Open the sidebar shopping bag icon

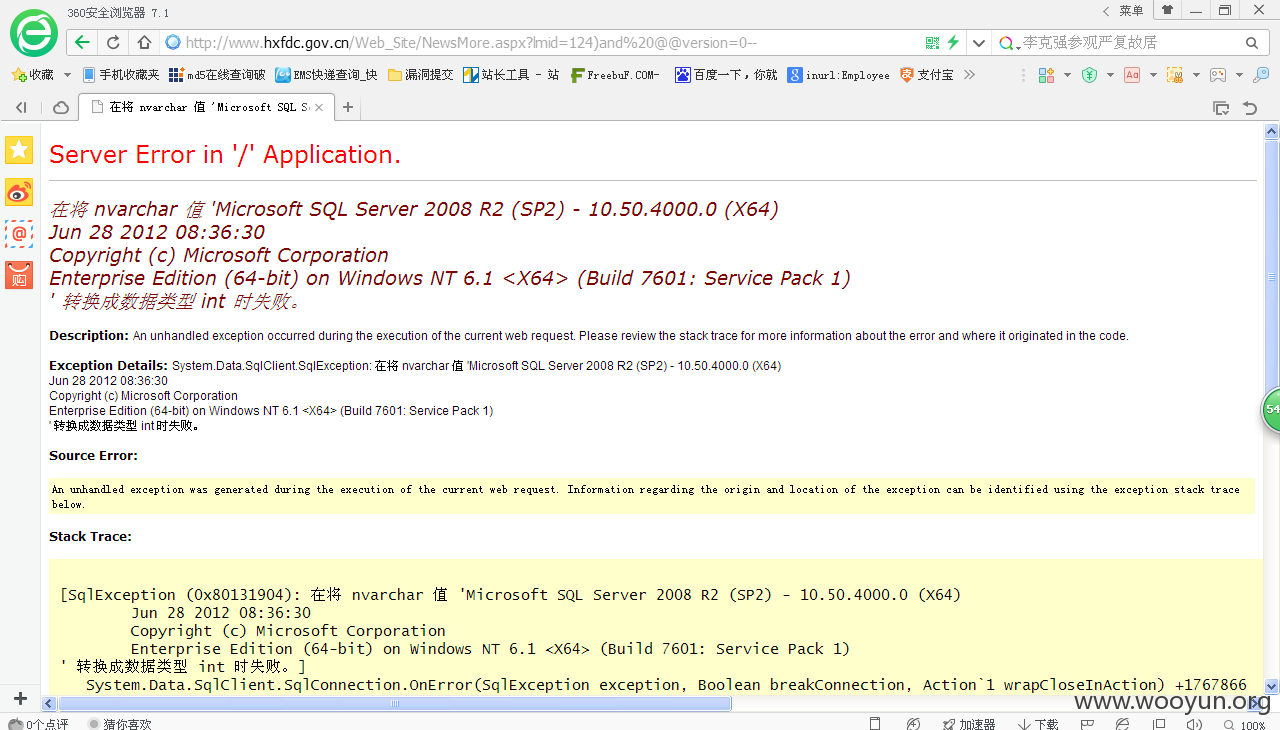19,275
